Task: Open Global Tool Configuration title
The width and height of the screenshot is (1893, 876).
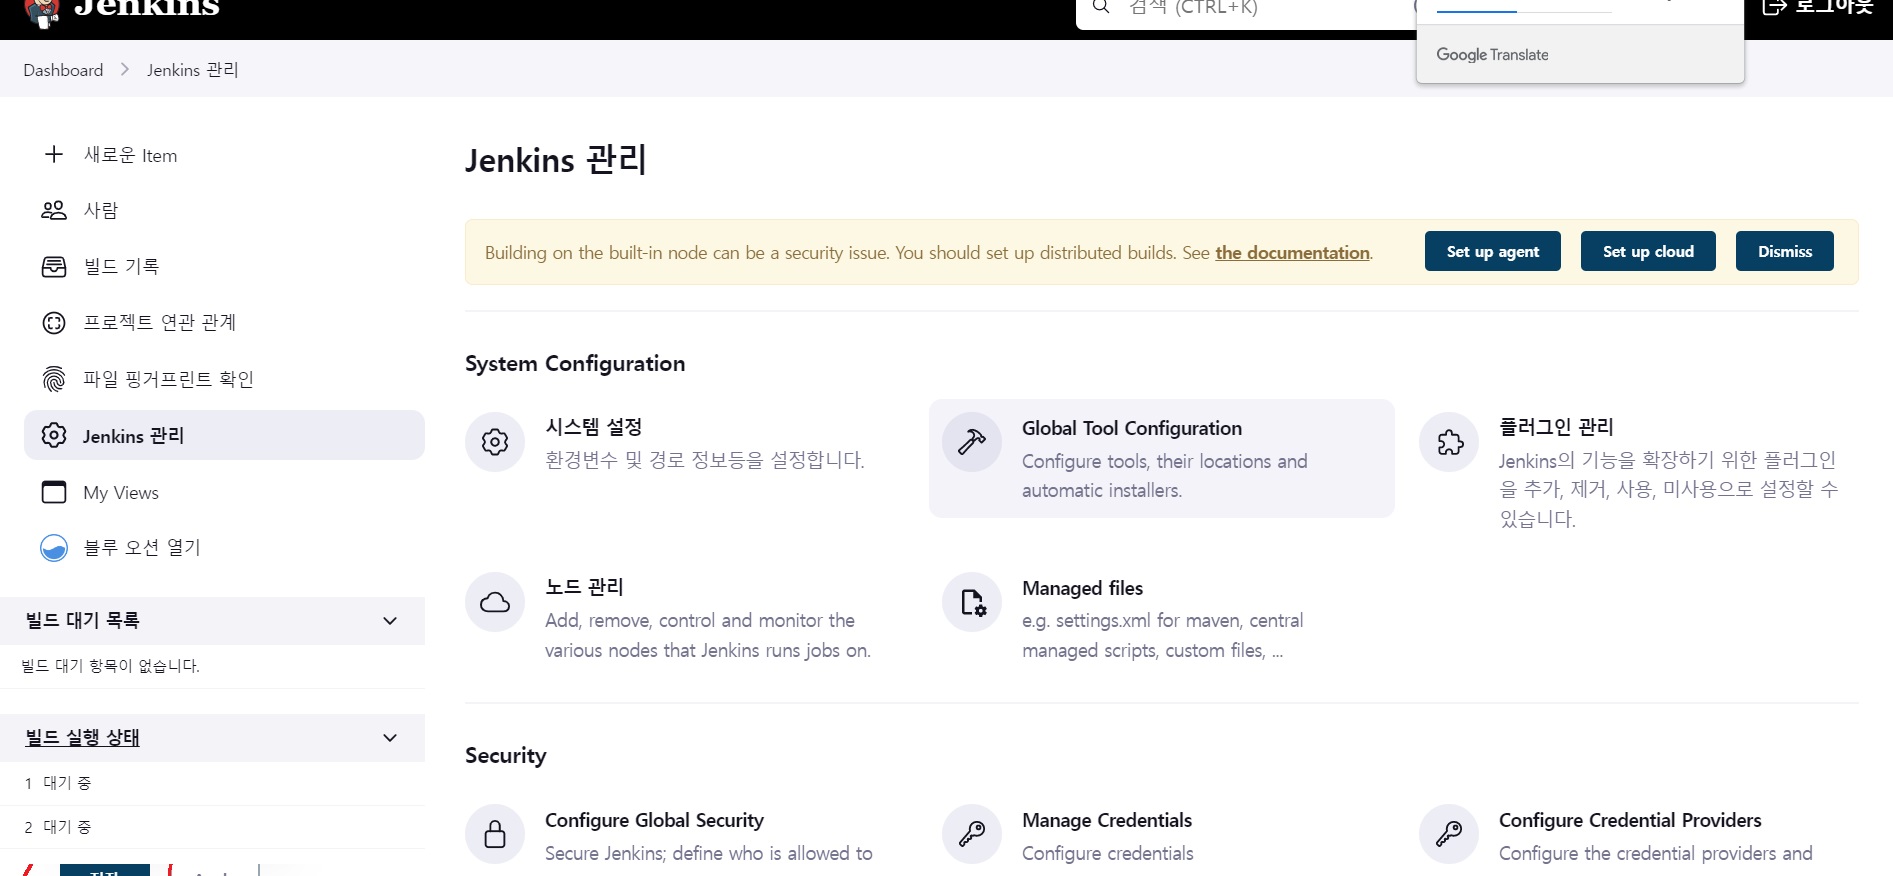Action: pos(1132,428)
